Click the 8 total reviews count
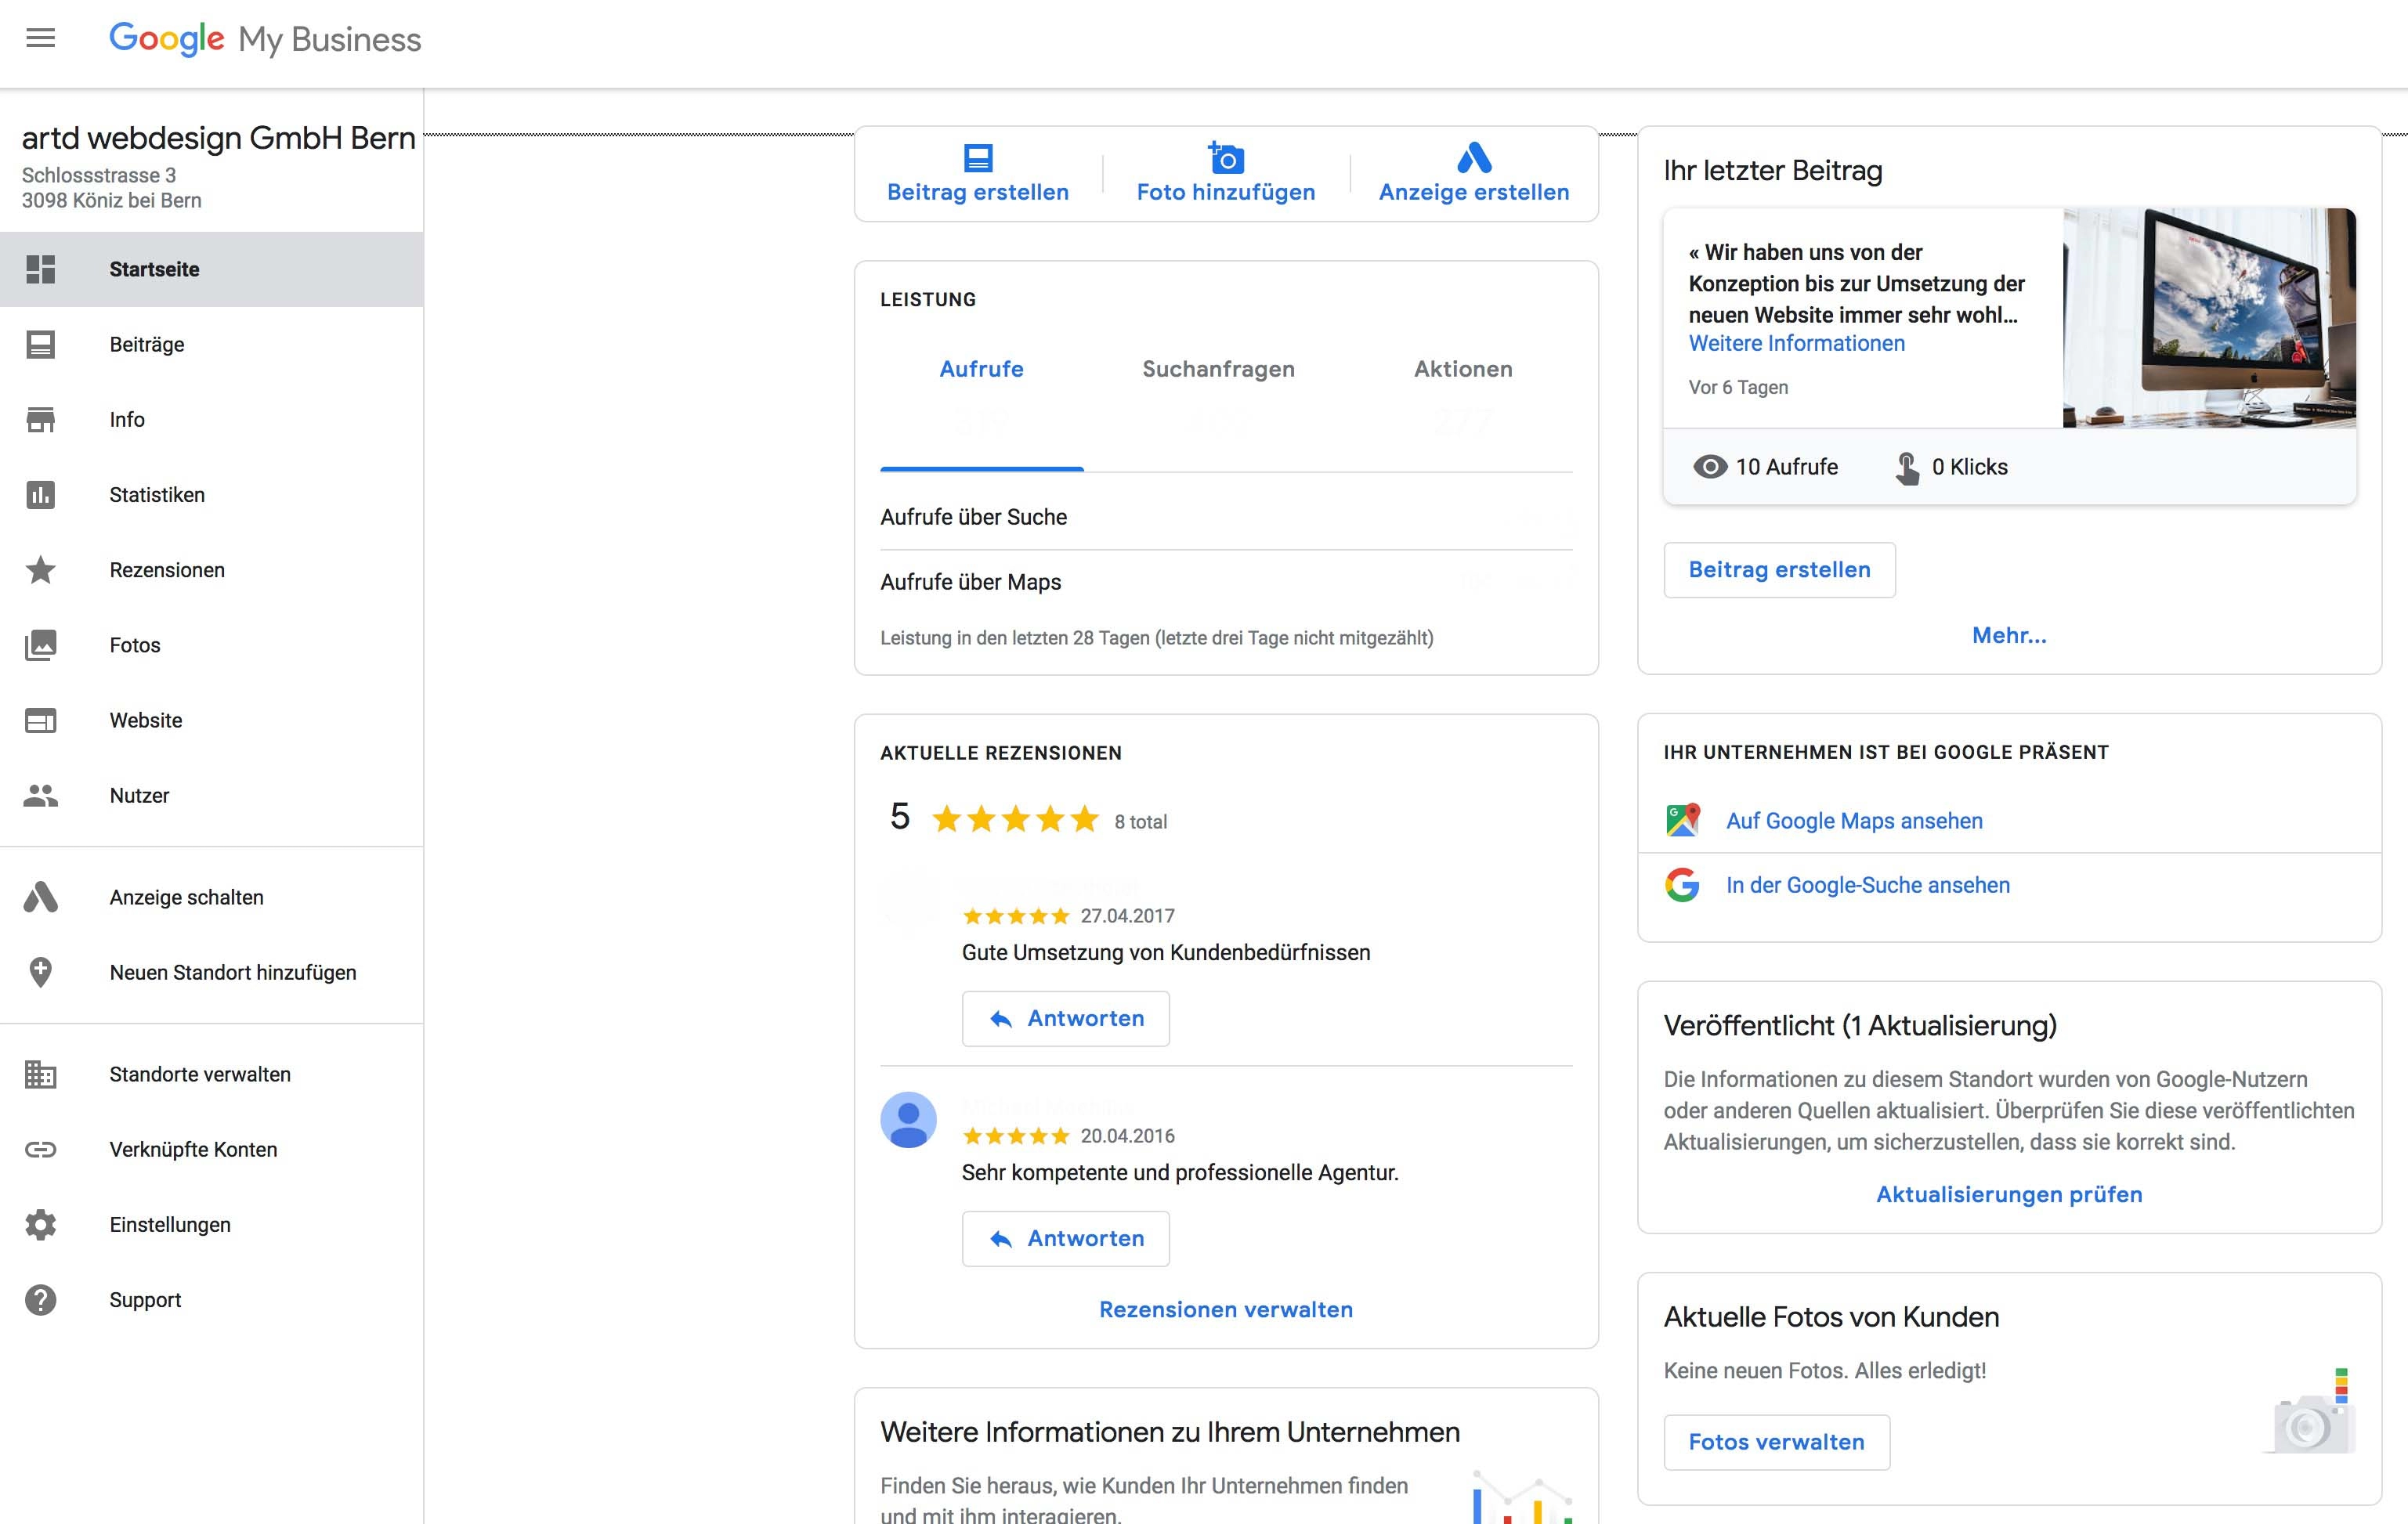Screen dimensions: 2408x1524 [1140, 822]
